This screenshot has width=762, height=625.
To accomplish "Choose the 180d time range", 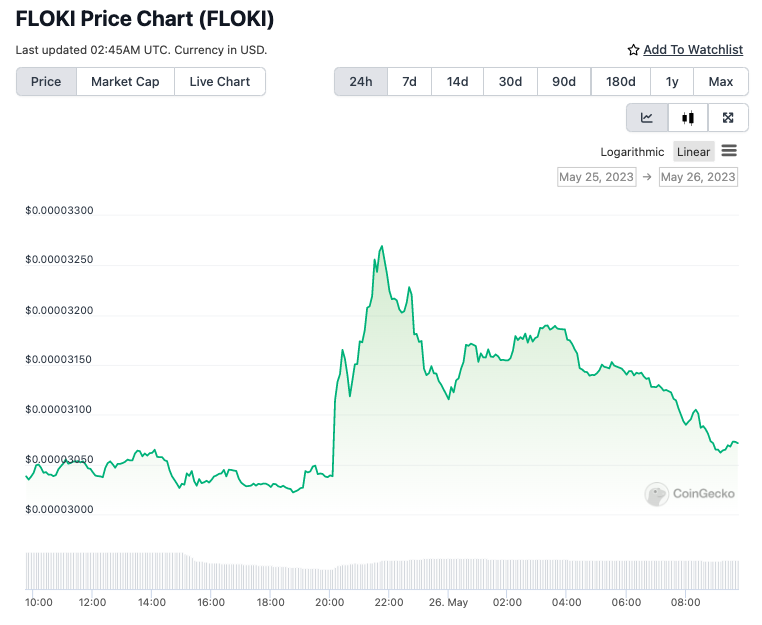I will [621, 82].
